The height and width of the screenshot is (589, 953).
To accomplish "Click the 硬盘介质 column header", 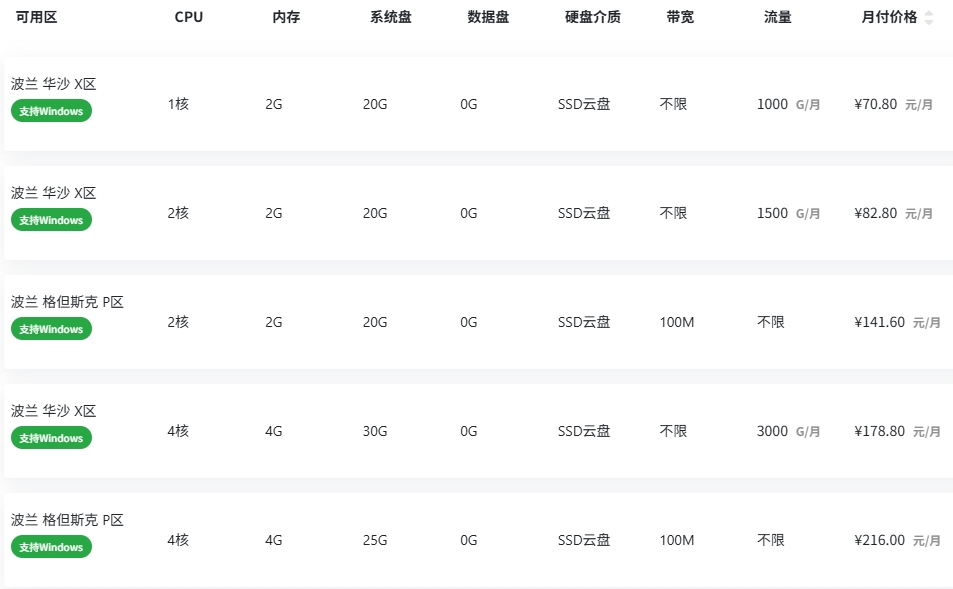I will (593, 17).
